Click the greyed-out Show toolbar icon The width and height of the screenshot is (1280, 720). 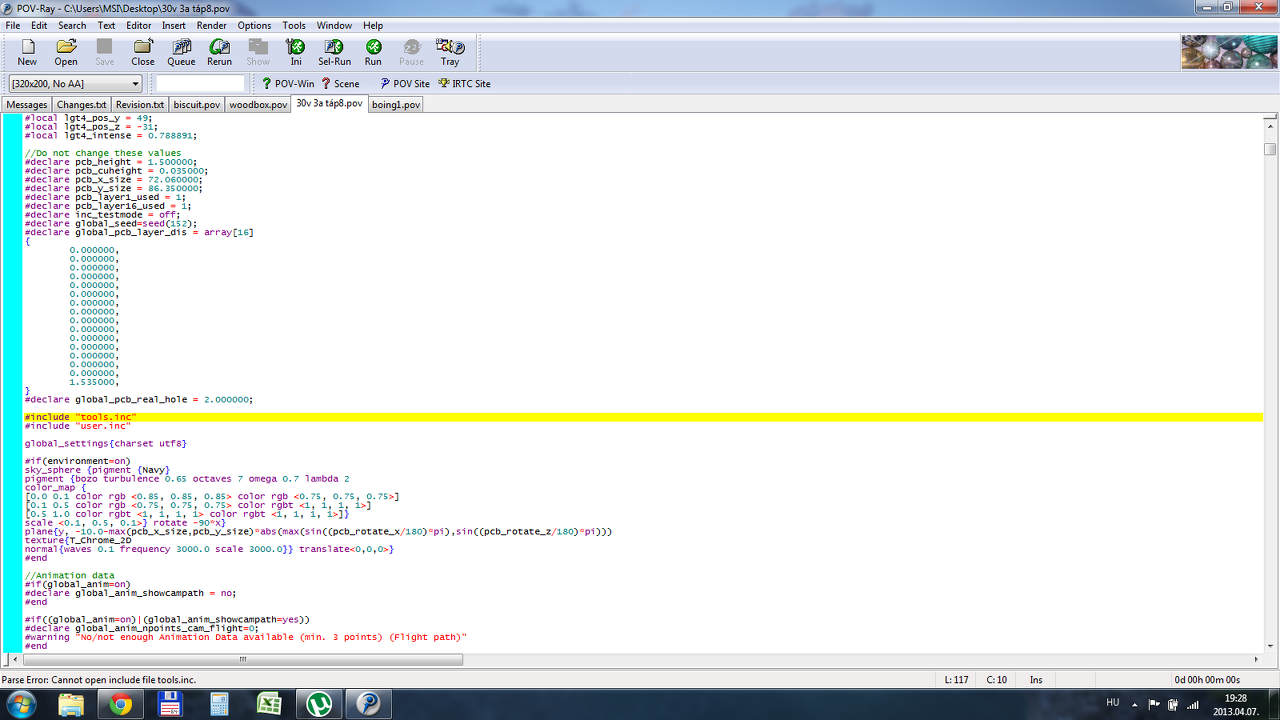point(258,52)
